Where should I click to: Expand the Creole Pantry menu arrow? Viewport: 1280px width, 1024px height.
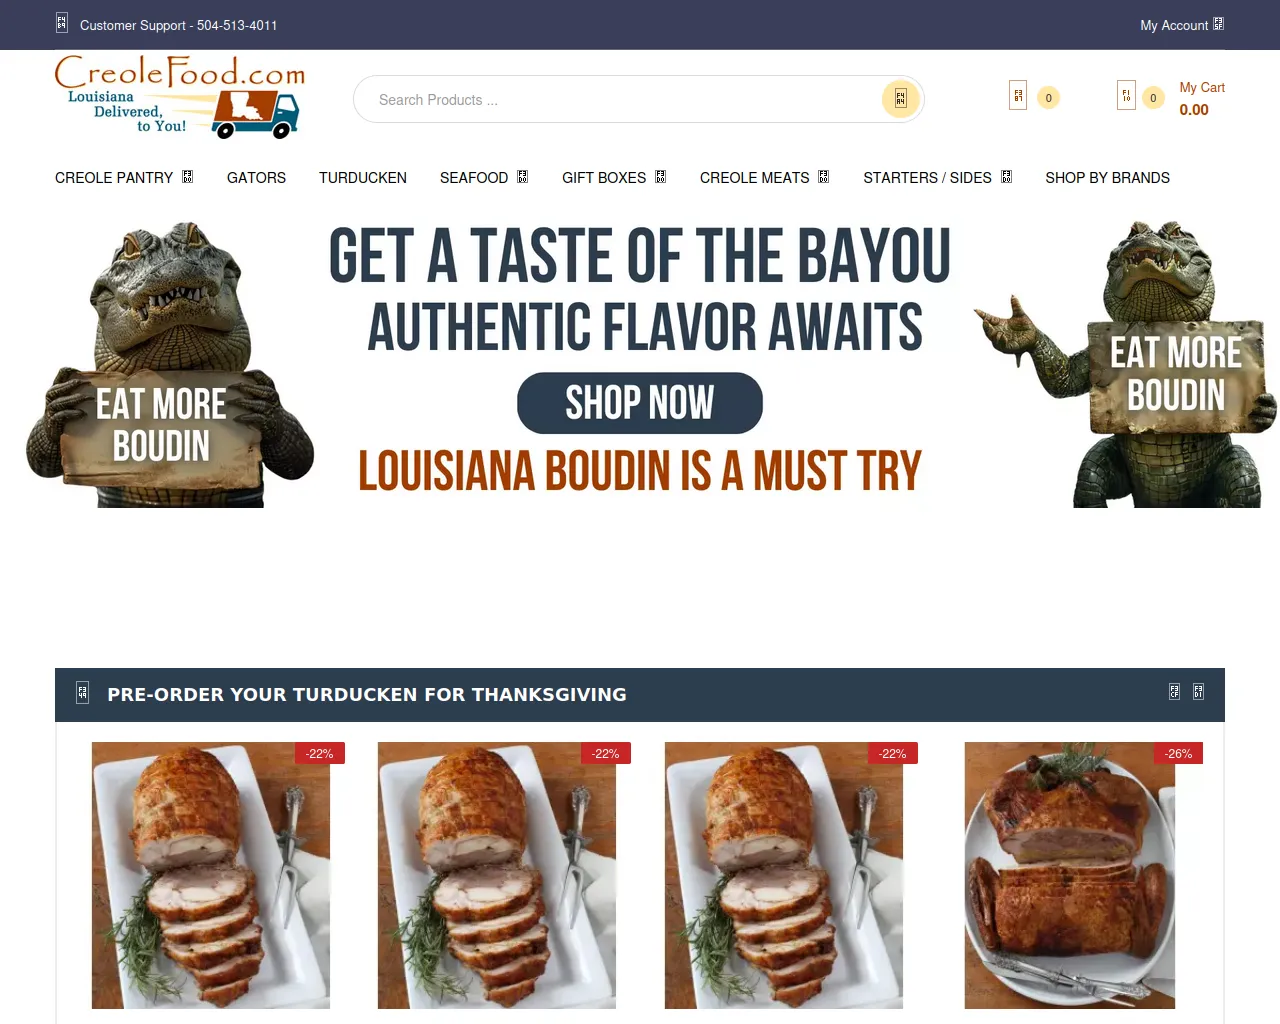point(187,177)
